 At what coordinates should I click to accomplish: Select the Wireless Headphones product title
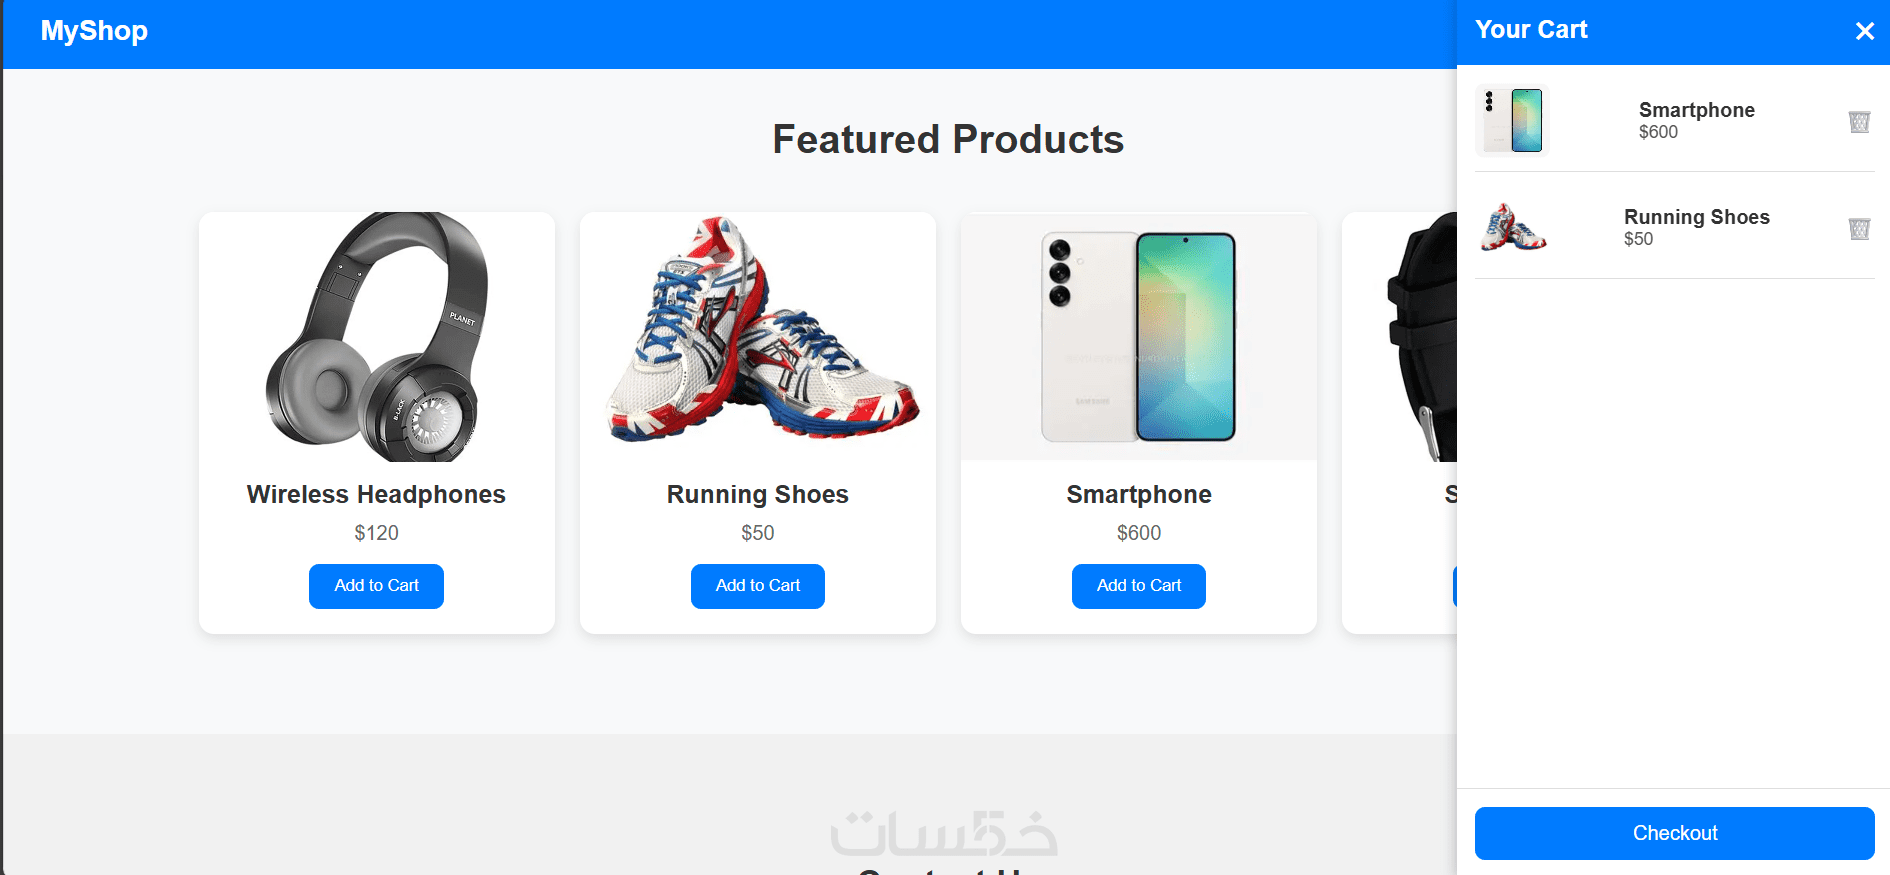pos(376,495)
